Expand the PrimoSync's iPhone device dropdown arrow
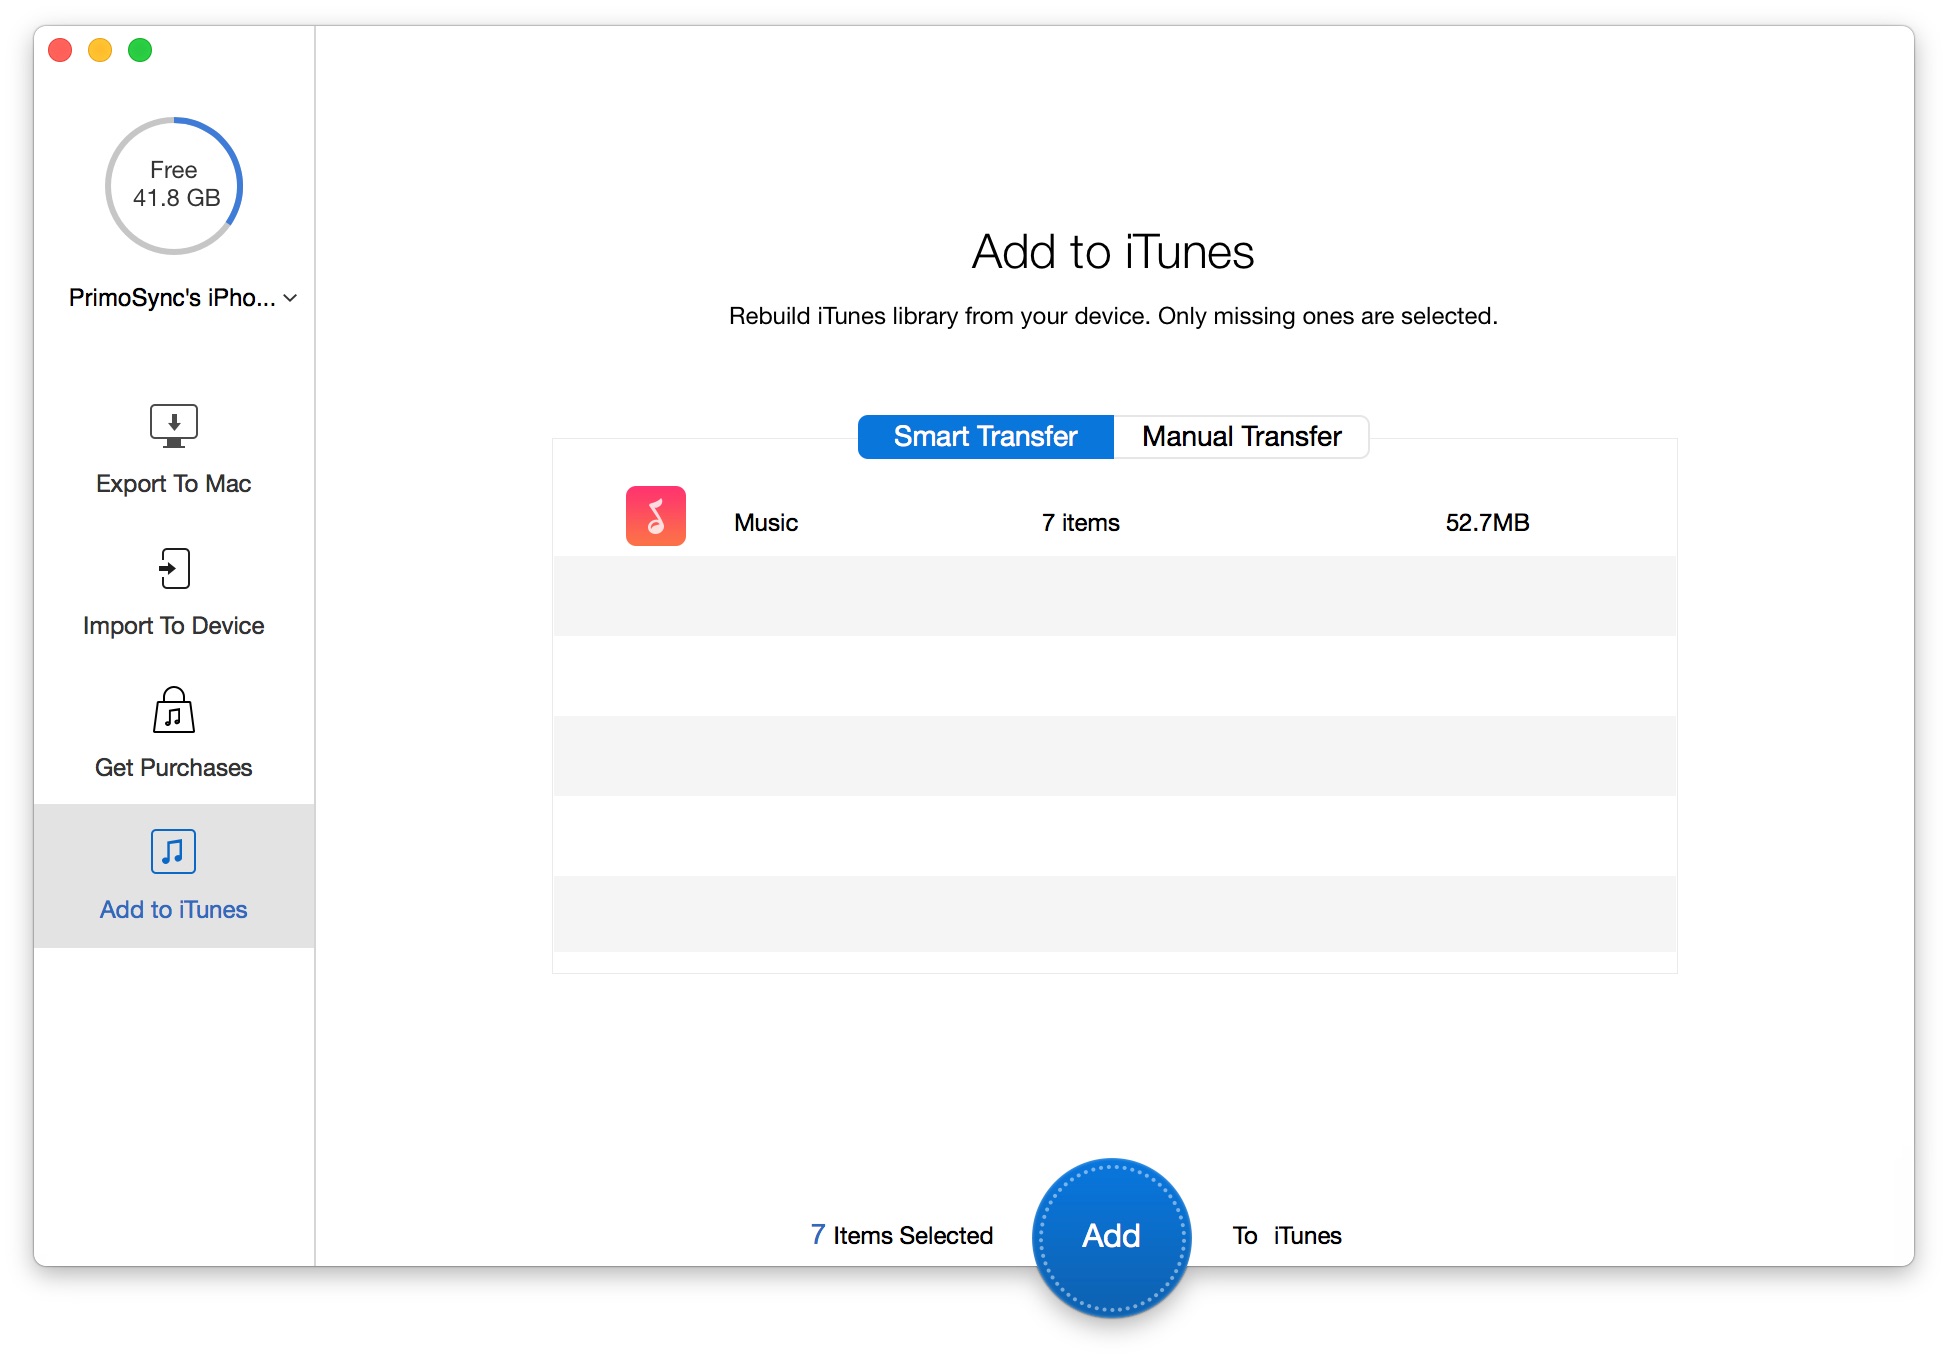 click(x=290, y=298)
